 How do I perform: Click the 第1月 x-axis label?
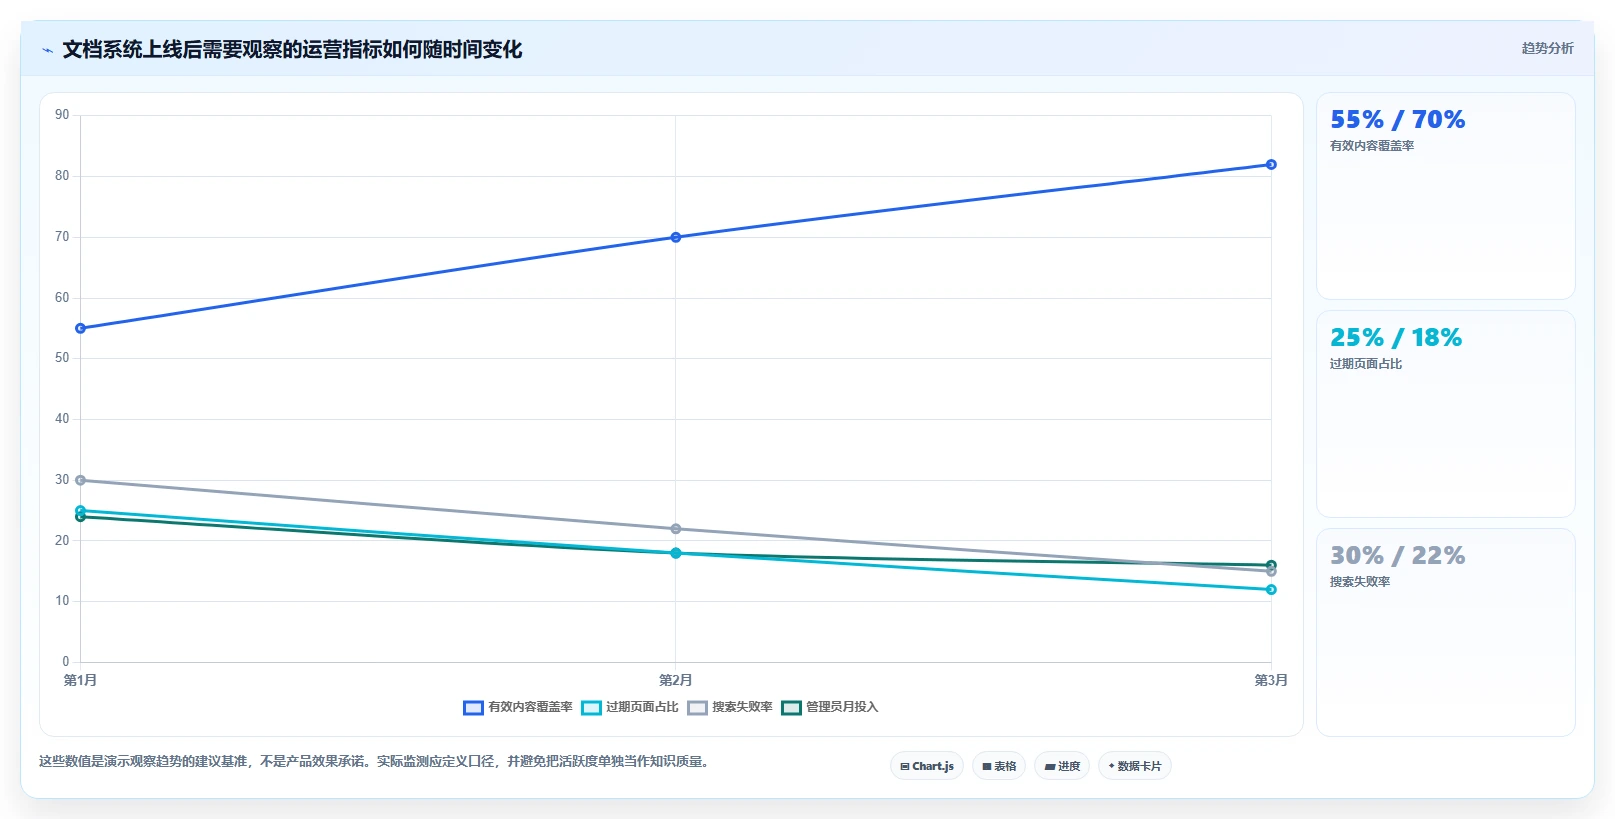click(x=81, y=680)
